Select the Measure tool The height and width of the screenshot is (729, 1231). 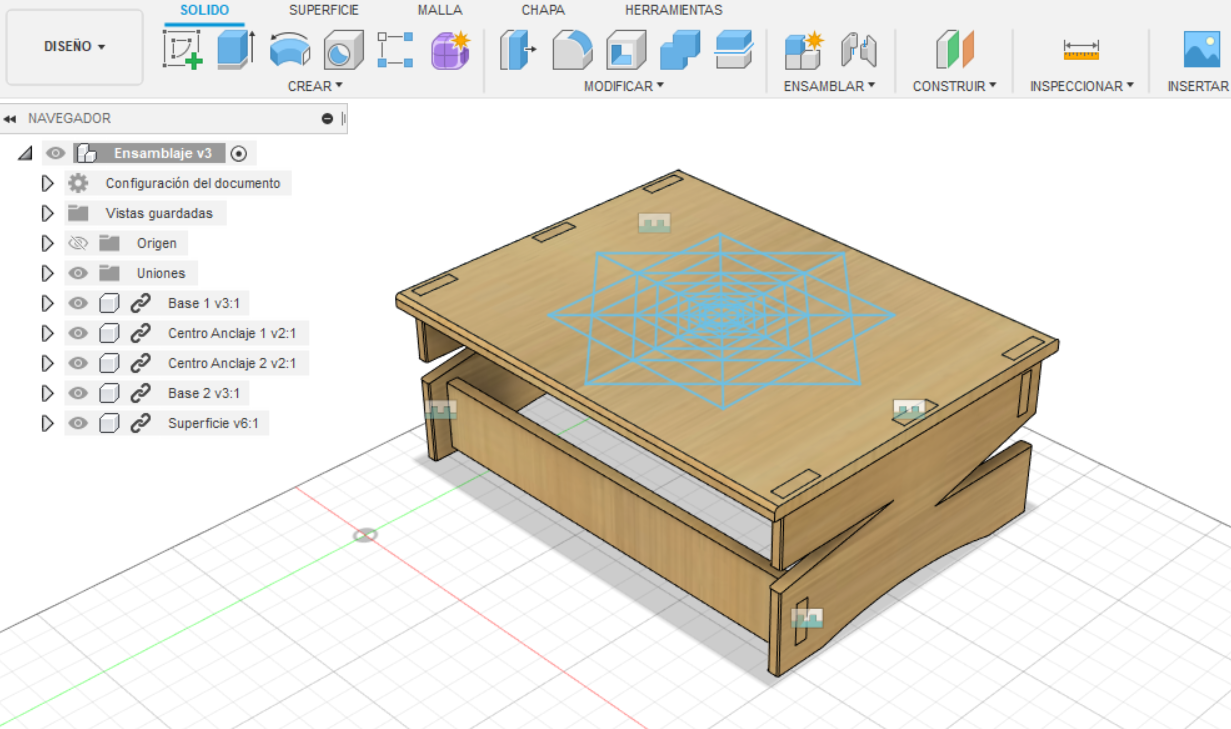pyautogui.click(x=1081, y=49)
